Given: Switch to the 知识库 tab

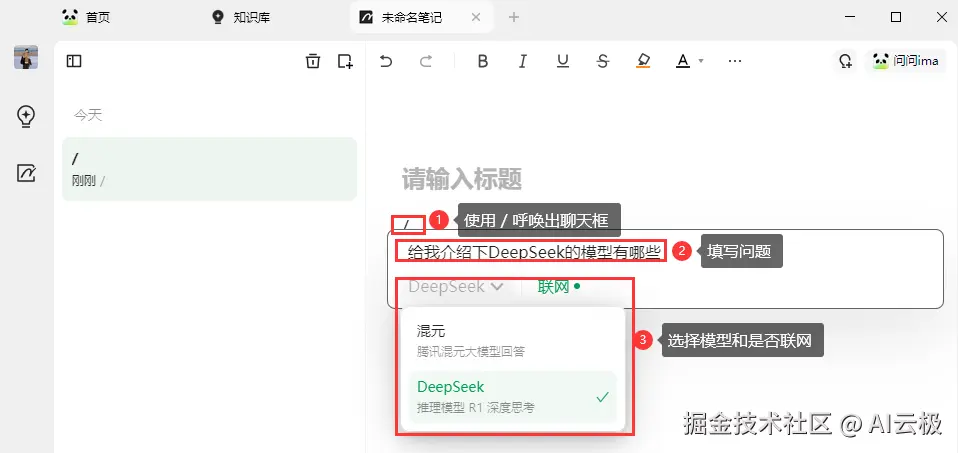Looking at the screenshot, I should click(x=240, y=17).
